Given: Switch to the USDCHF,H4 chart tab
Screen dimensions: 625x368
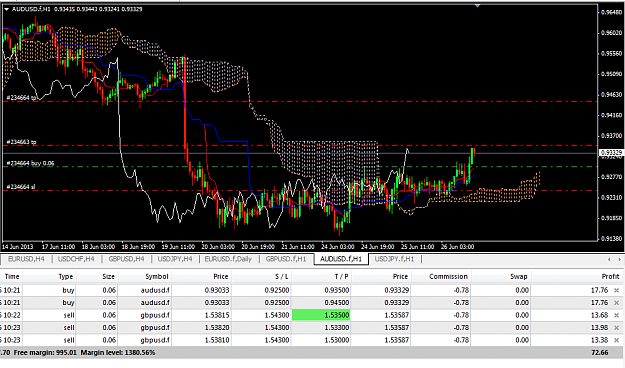Looking at the screenshot, I should 76,259.
